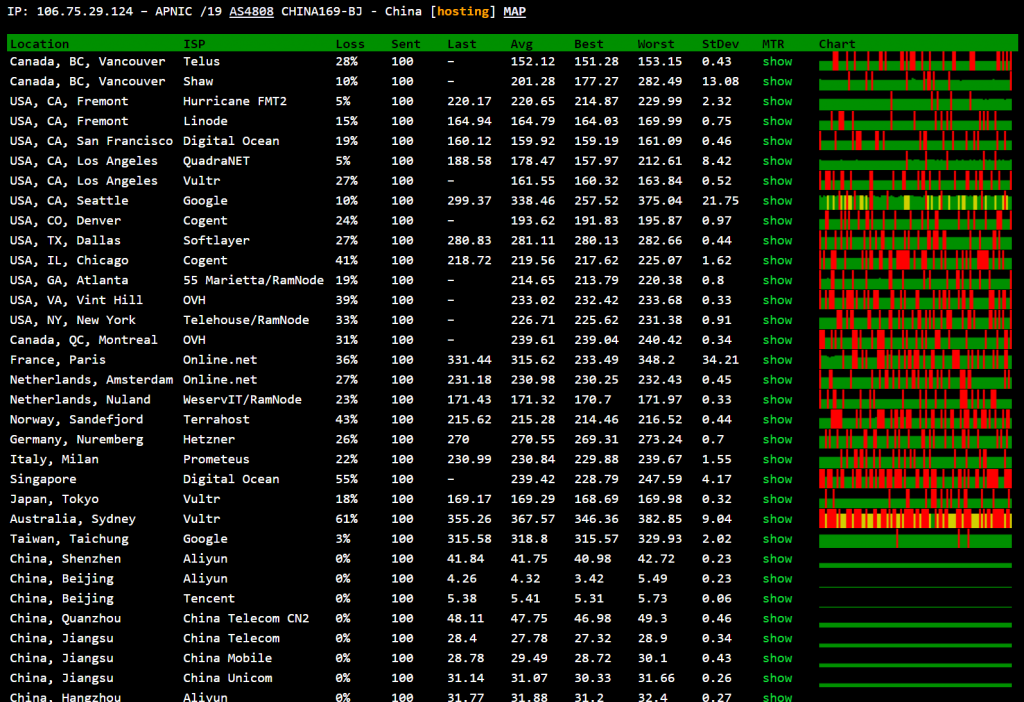Open the chart for Atlanta 55 Marietta/RamNode

point(915,280)
